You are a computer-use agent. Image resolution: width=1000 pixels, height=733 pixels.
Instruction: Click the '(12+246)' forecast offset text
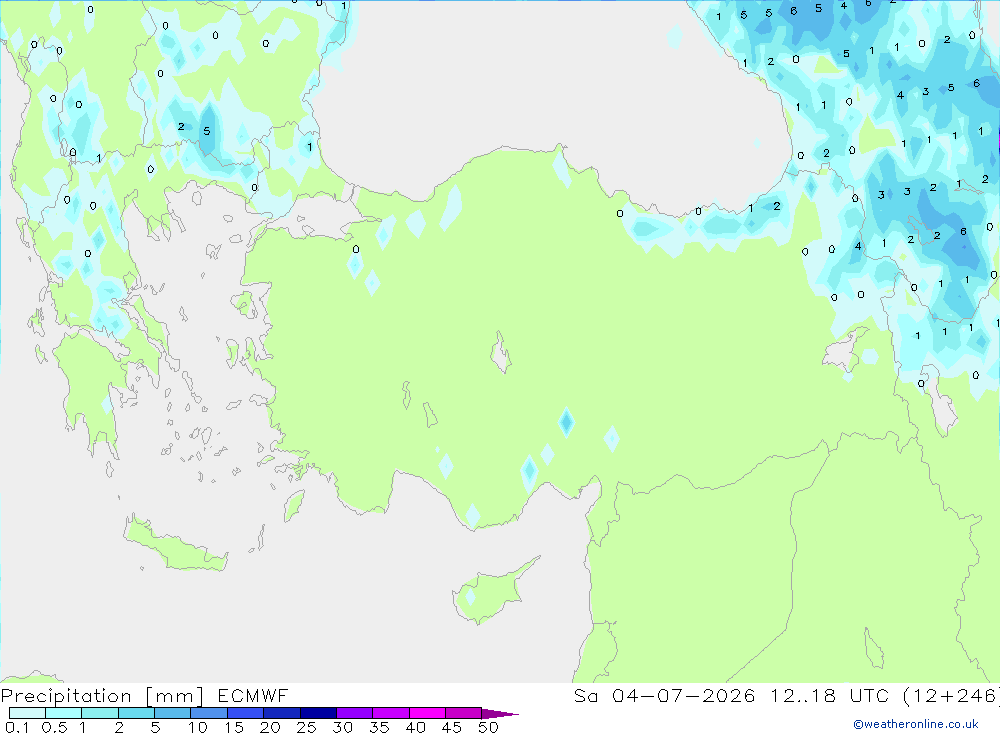coord(951,695)
